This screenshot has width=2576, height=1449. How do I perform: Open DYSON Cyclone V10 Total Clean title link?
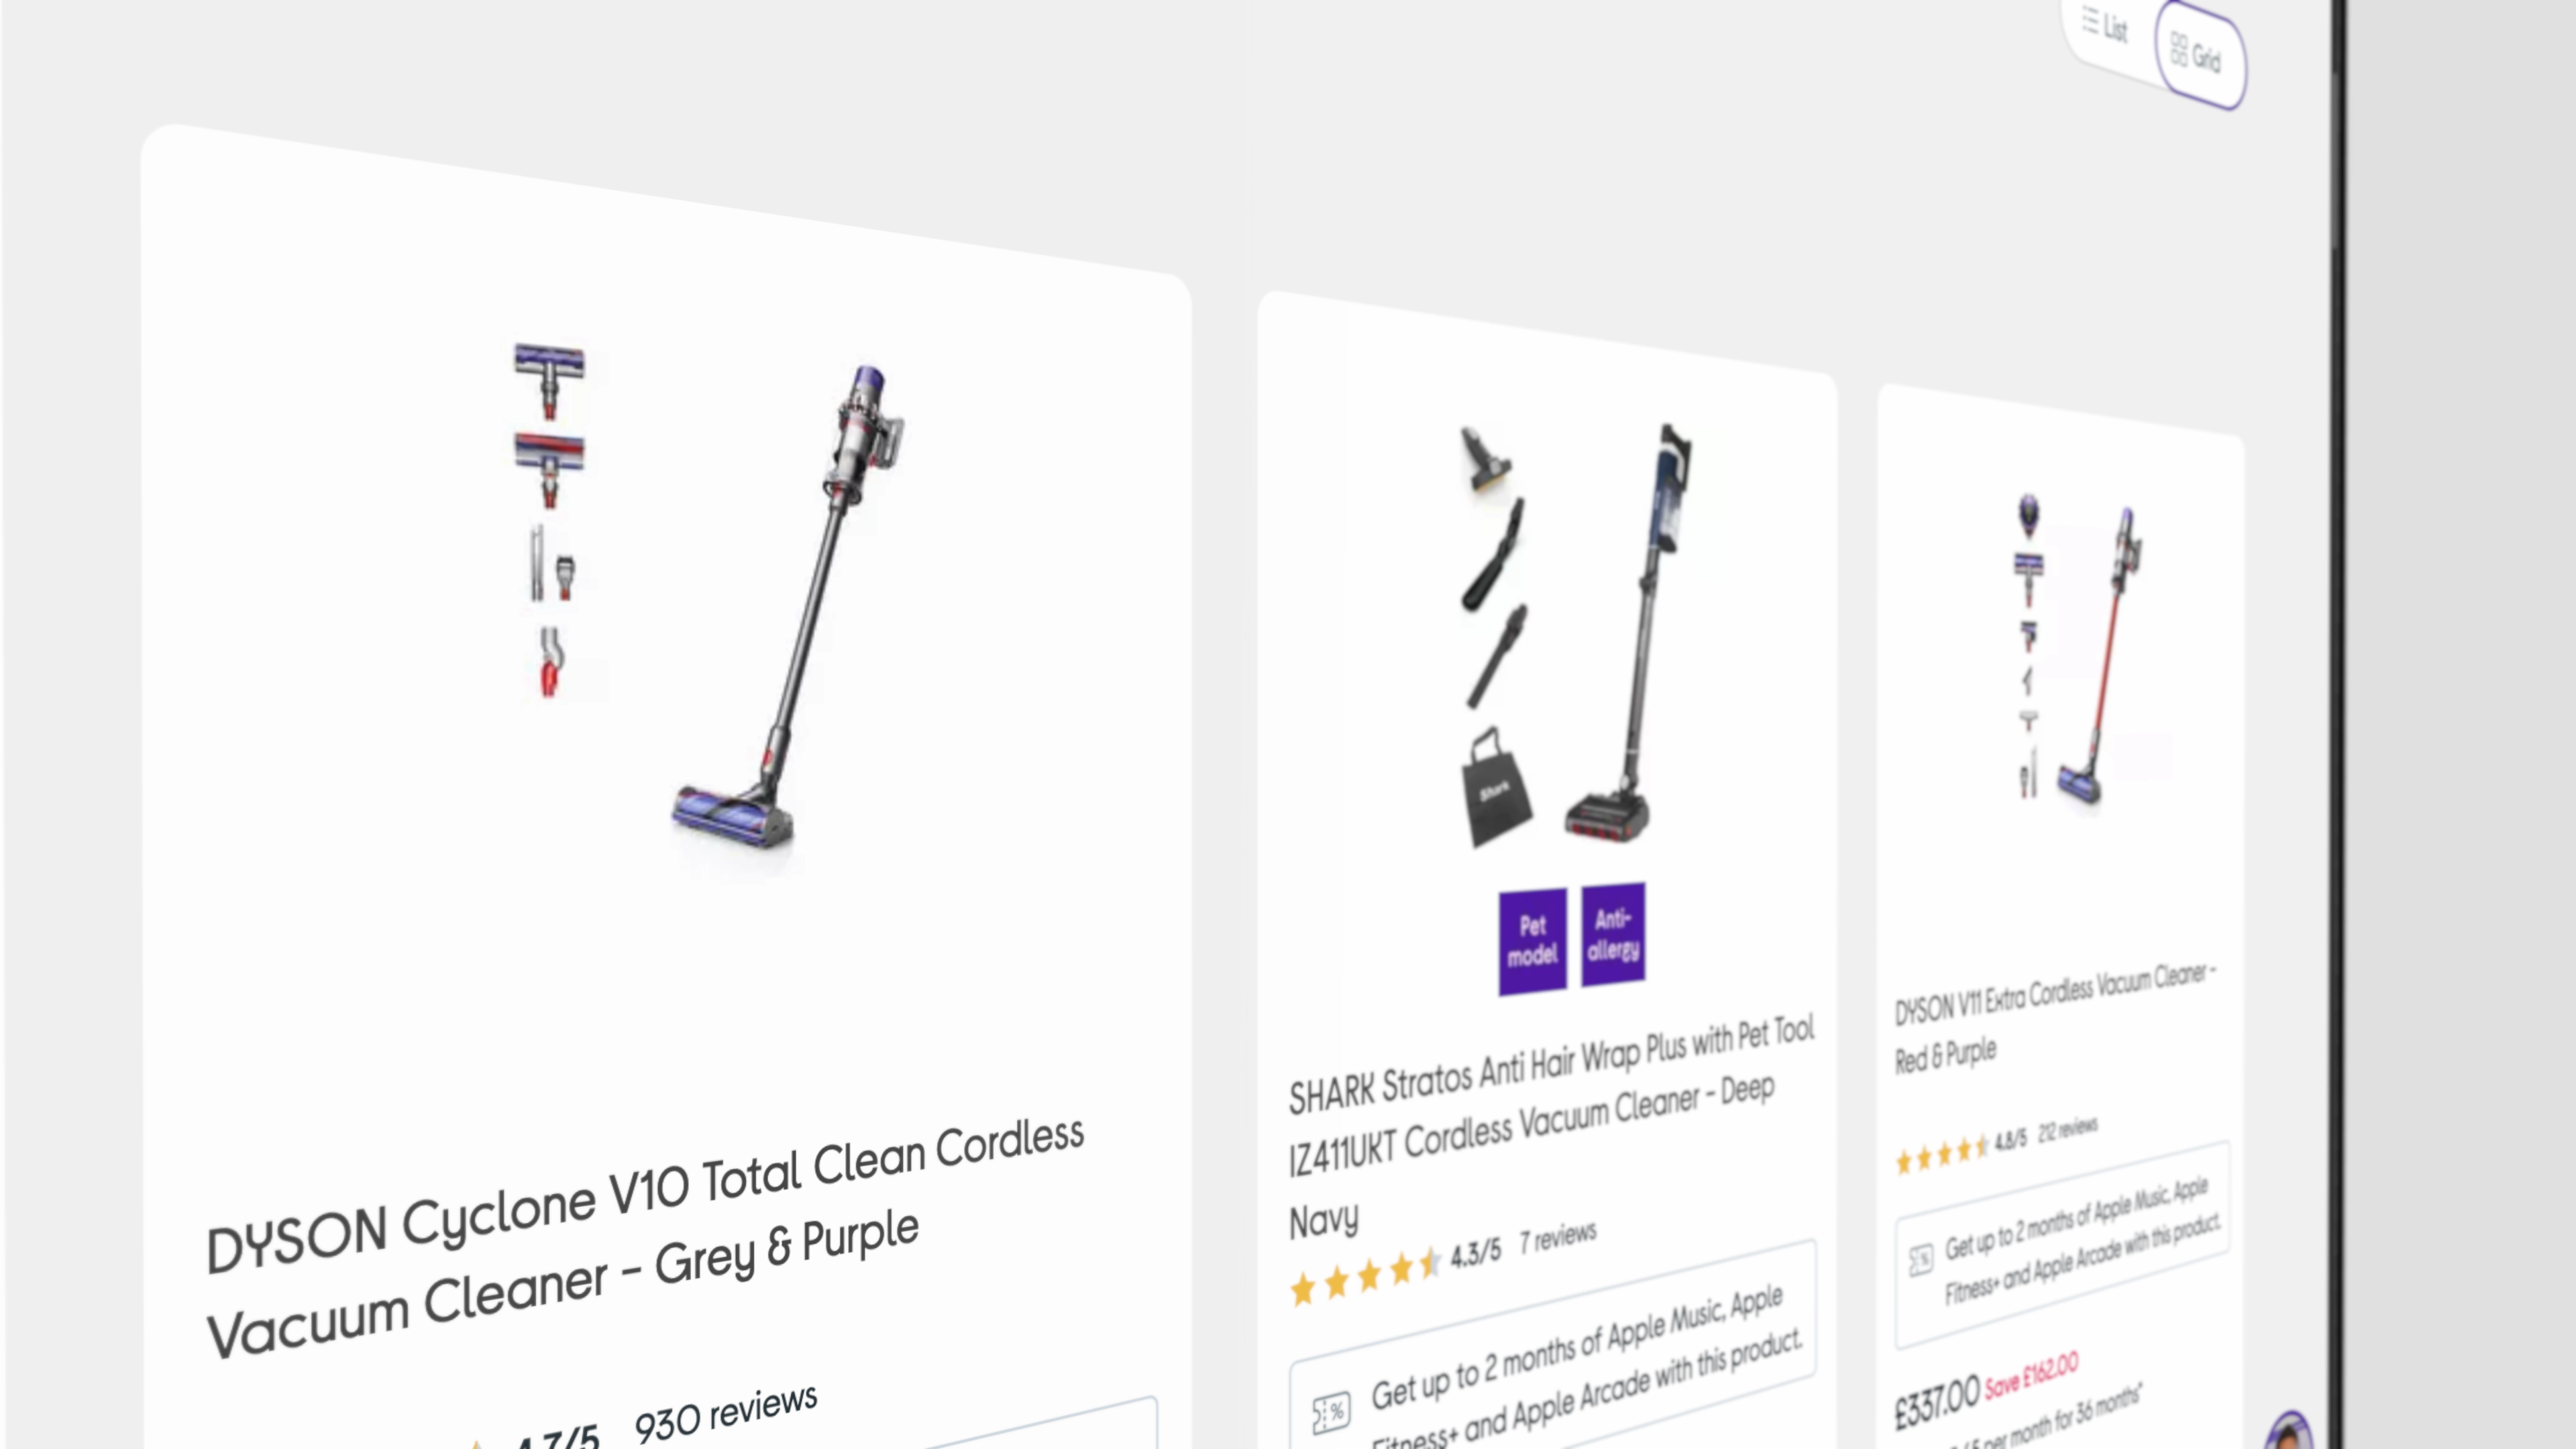643,1238
